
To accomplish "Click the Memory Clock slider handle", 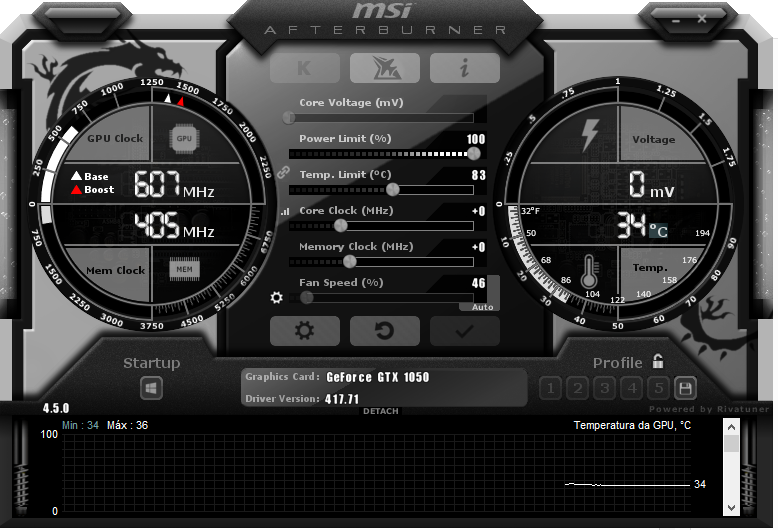I will [350, 261].
